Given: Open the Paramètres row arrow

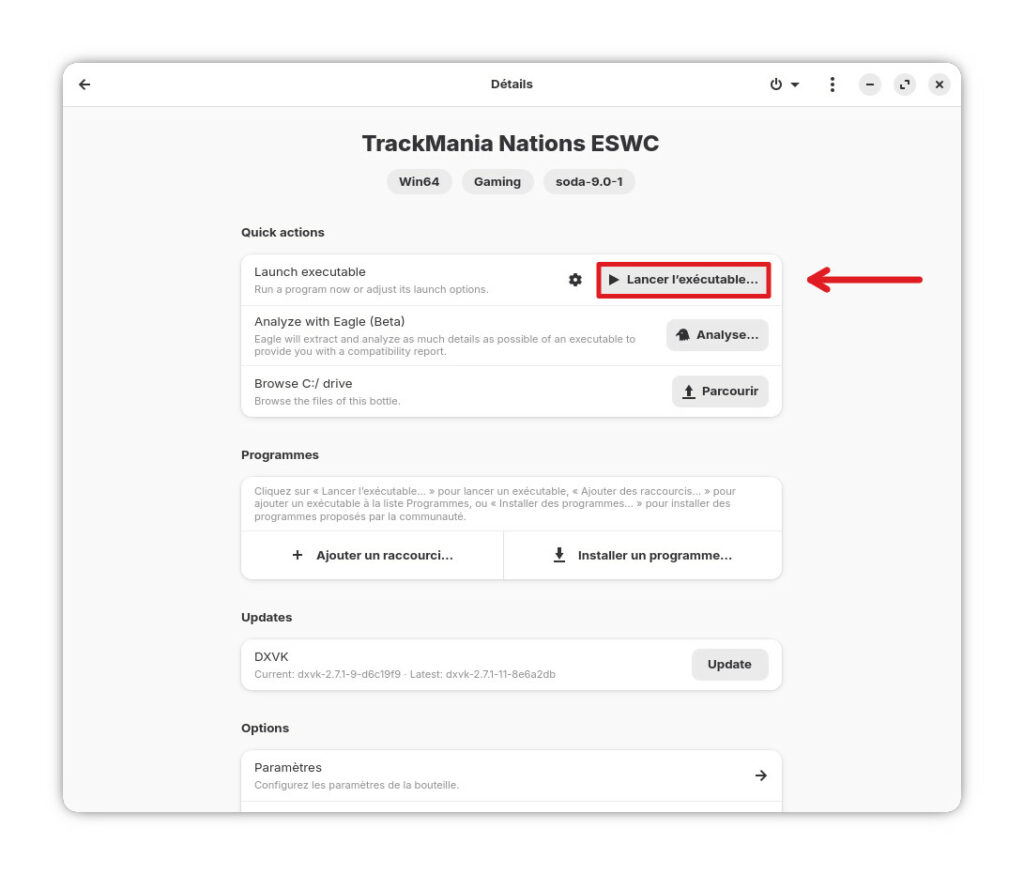Looking at the screenshot, I should [760, 775].
